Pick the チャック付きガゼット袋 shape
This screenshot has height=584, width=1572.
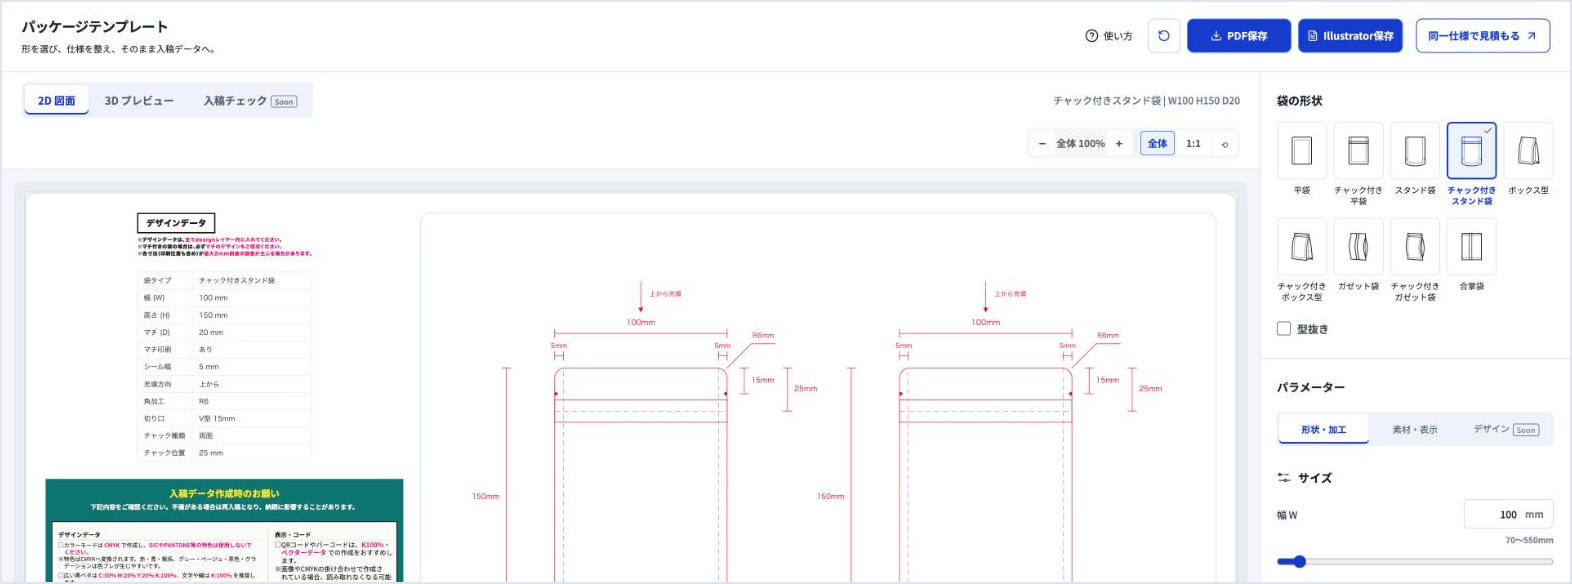coord(1415,247)
